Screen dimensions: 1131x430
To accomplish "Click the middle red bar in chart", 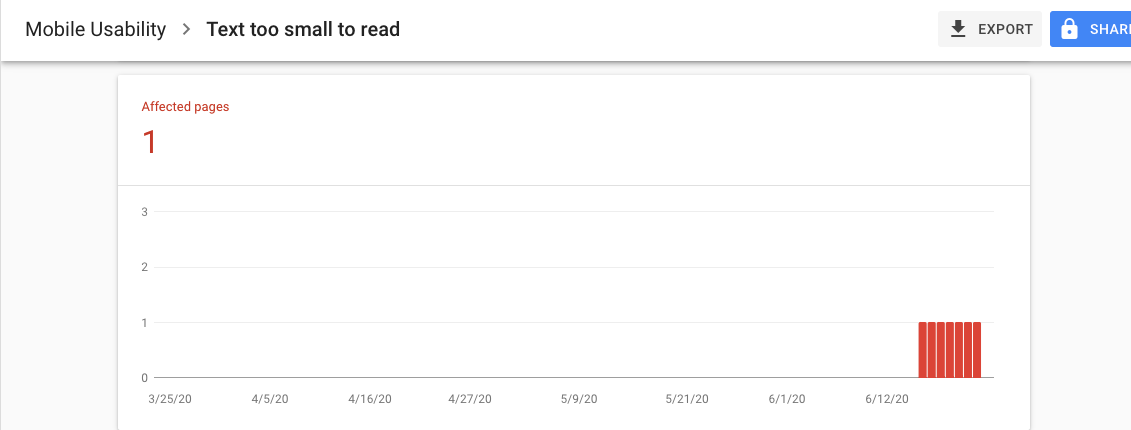I will click(x=950, y=350).
